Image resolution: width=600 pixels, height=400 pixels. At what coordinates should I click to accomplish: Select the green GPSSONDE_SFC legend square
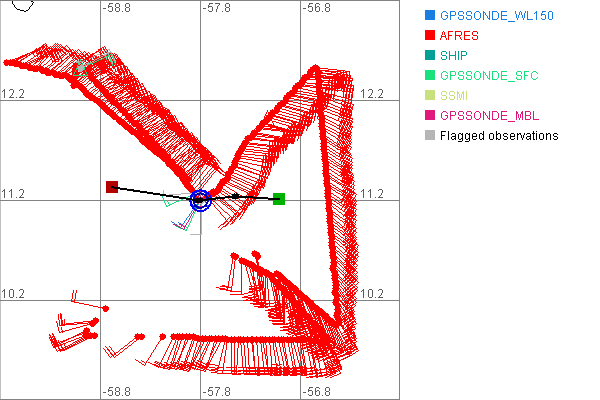[x=430, y=76]
